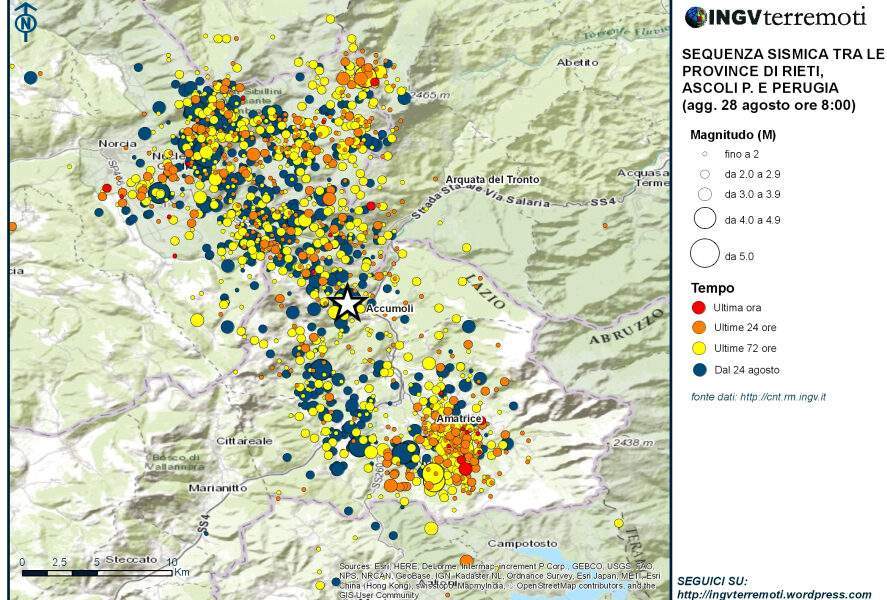The height and width of the screenshot is (600, 887).
Task: Click the 'Norcia' town label
Action: coord(117,144)
